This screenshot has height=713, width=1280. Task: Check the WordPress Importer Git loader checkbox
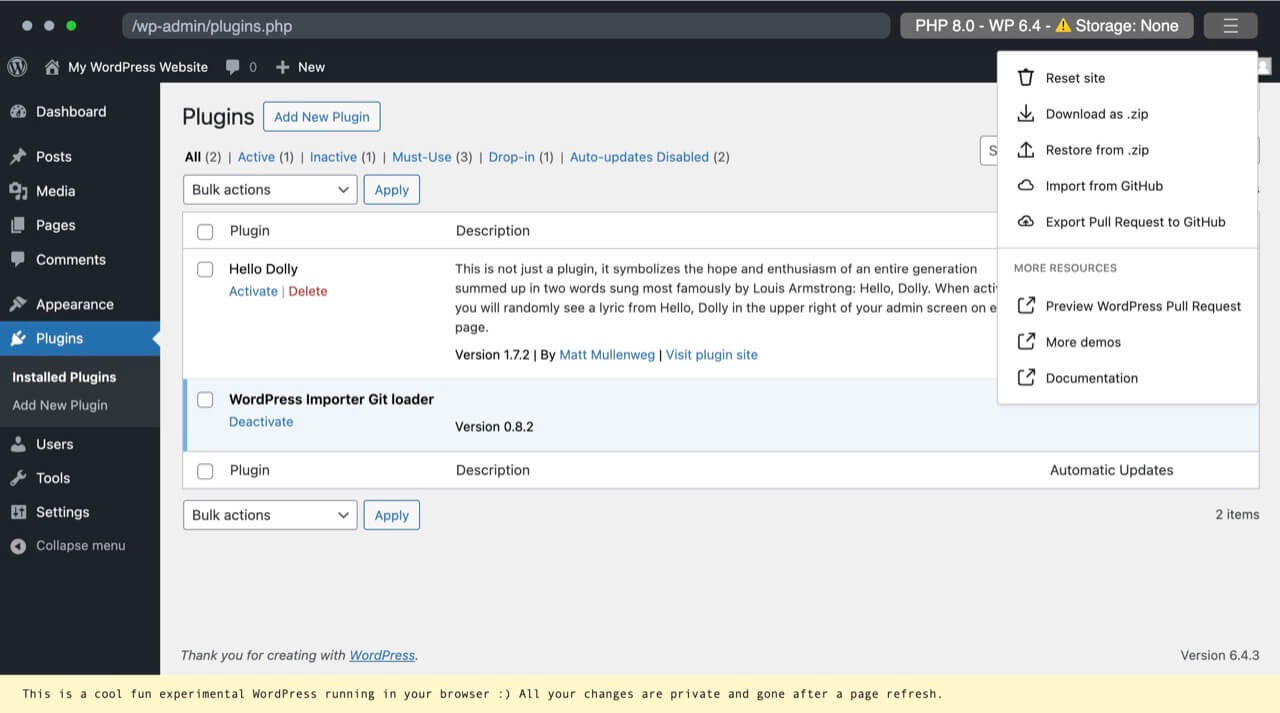pos(205,399)
